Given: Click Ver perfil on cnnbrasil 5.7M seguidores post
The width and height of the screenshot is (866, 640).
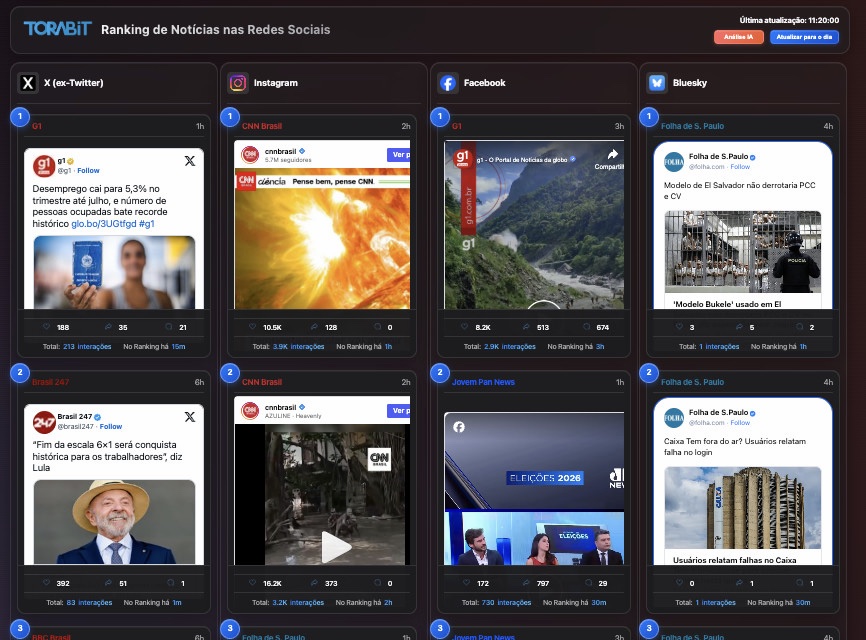Looking at the screenshot, I should 398,155.
